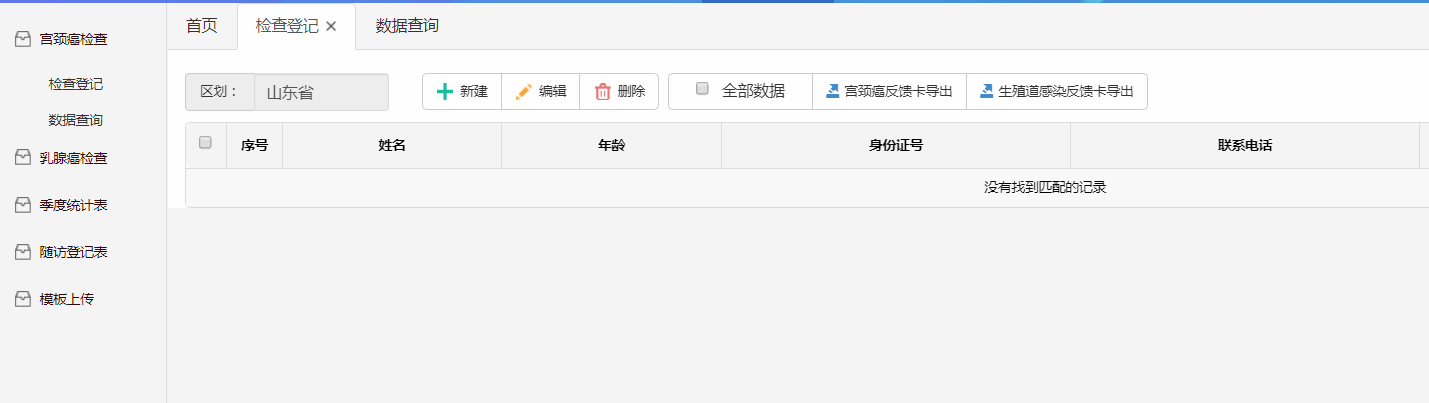Expand the 随访登记表 sidebar section
The image size is (1429, 403).
point(73,253)
